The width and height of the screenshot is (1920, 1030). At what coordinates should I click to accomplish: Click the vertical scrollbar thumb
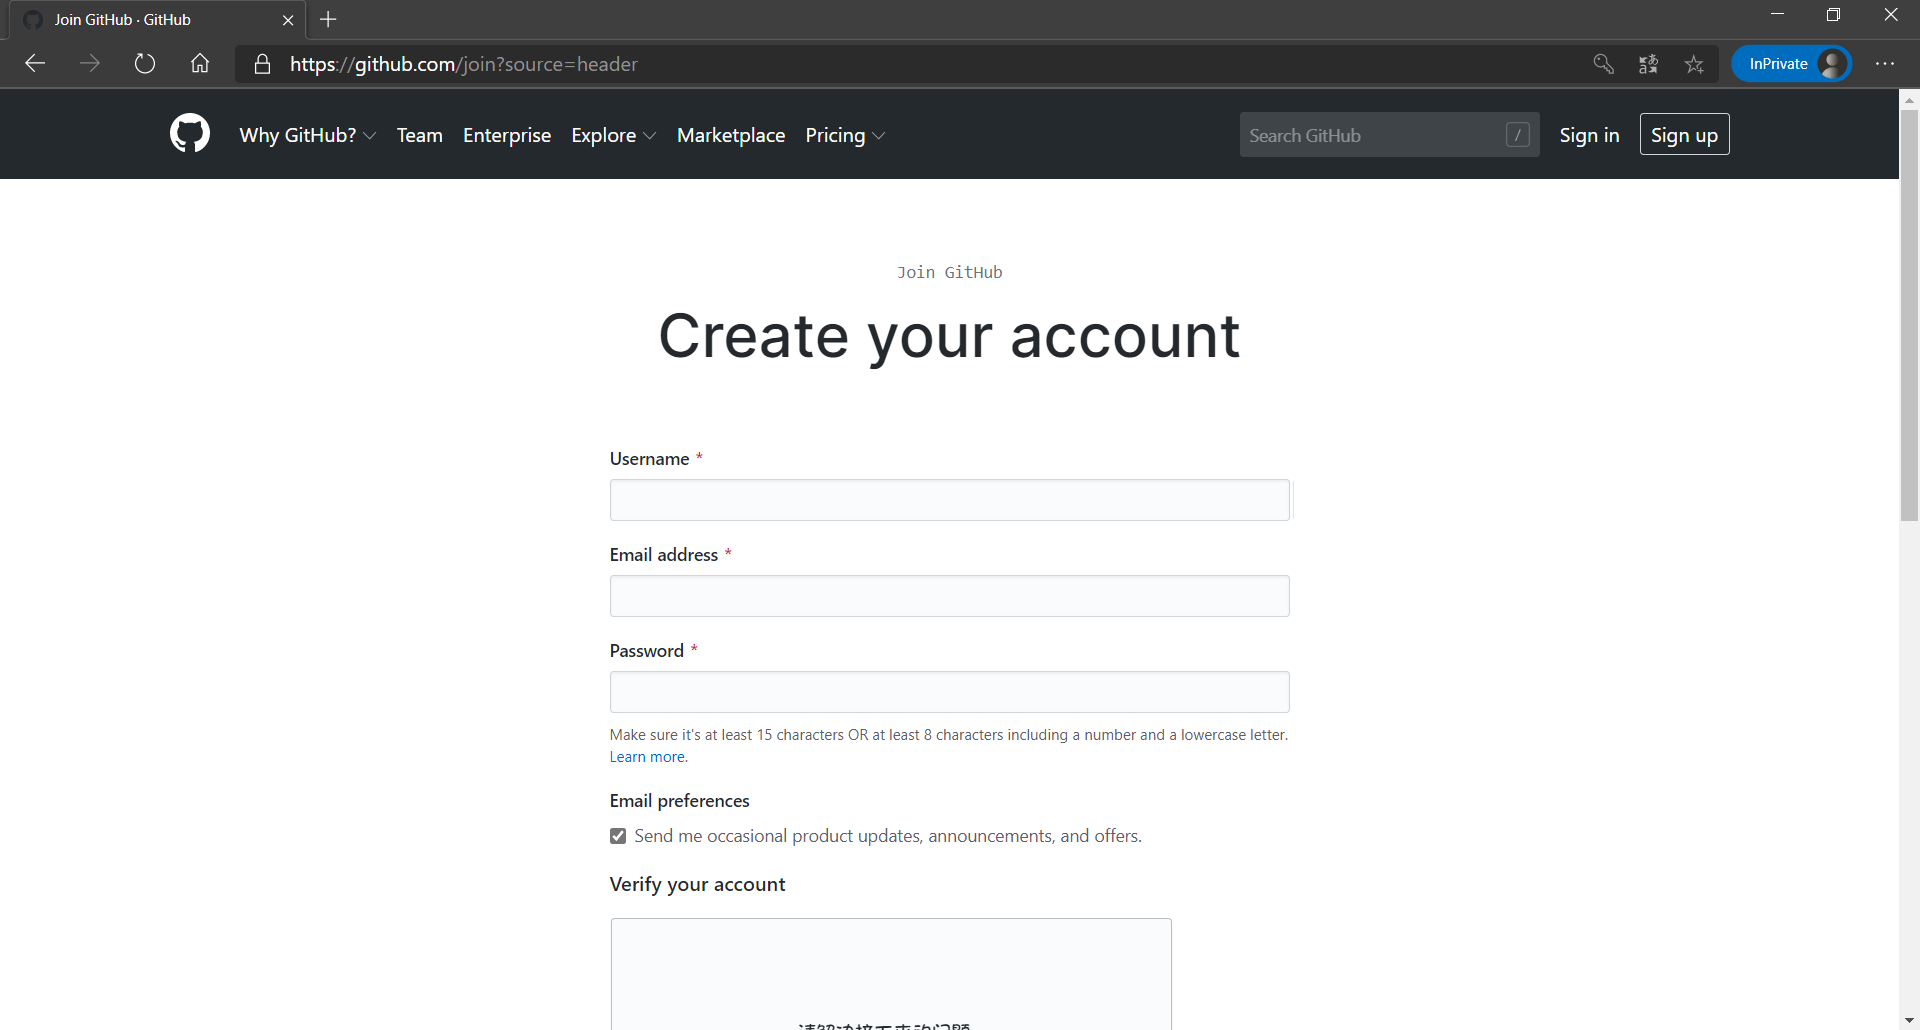point(1910,315)
